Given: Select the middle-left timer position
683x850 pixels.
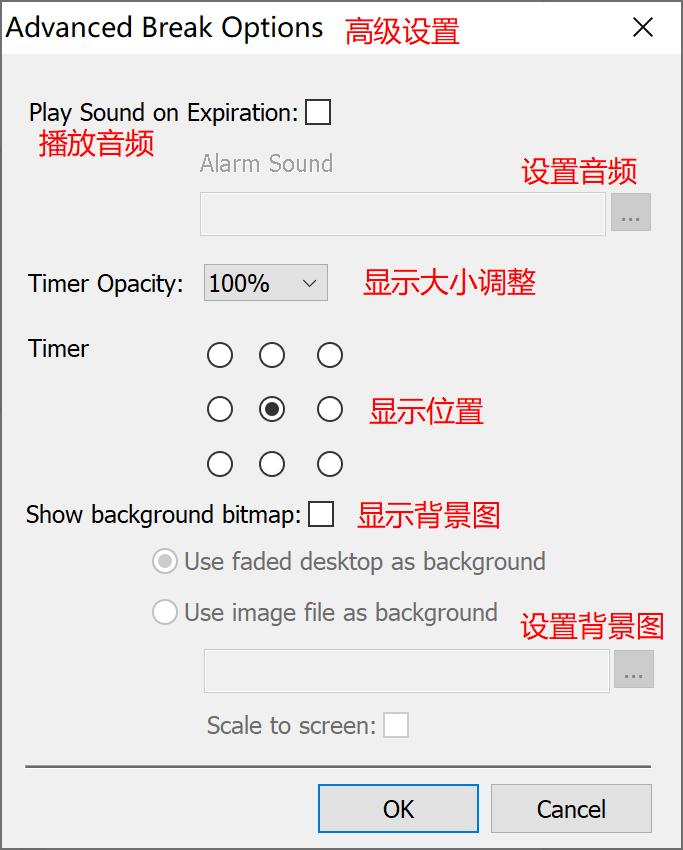Looking at the screenshot, I should pyautogui.click(x=219, y=409).
